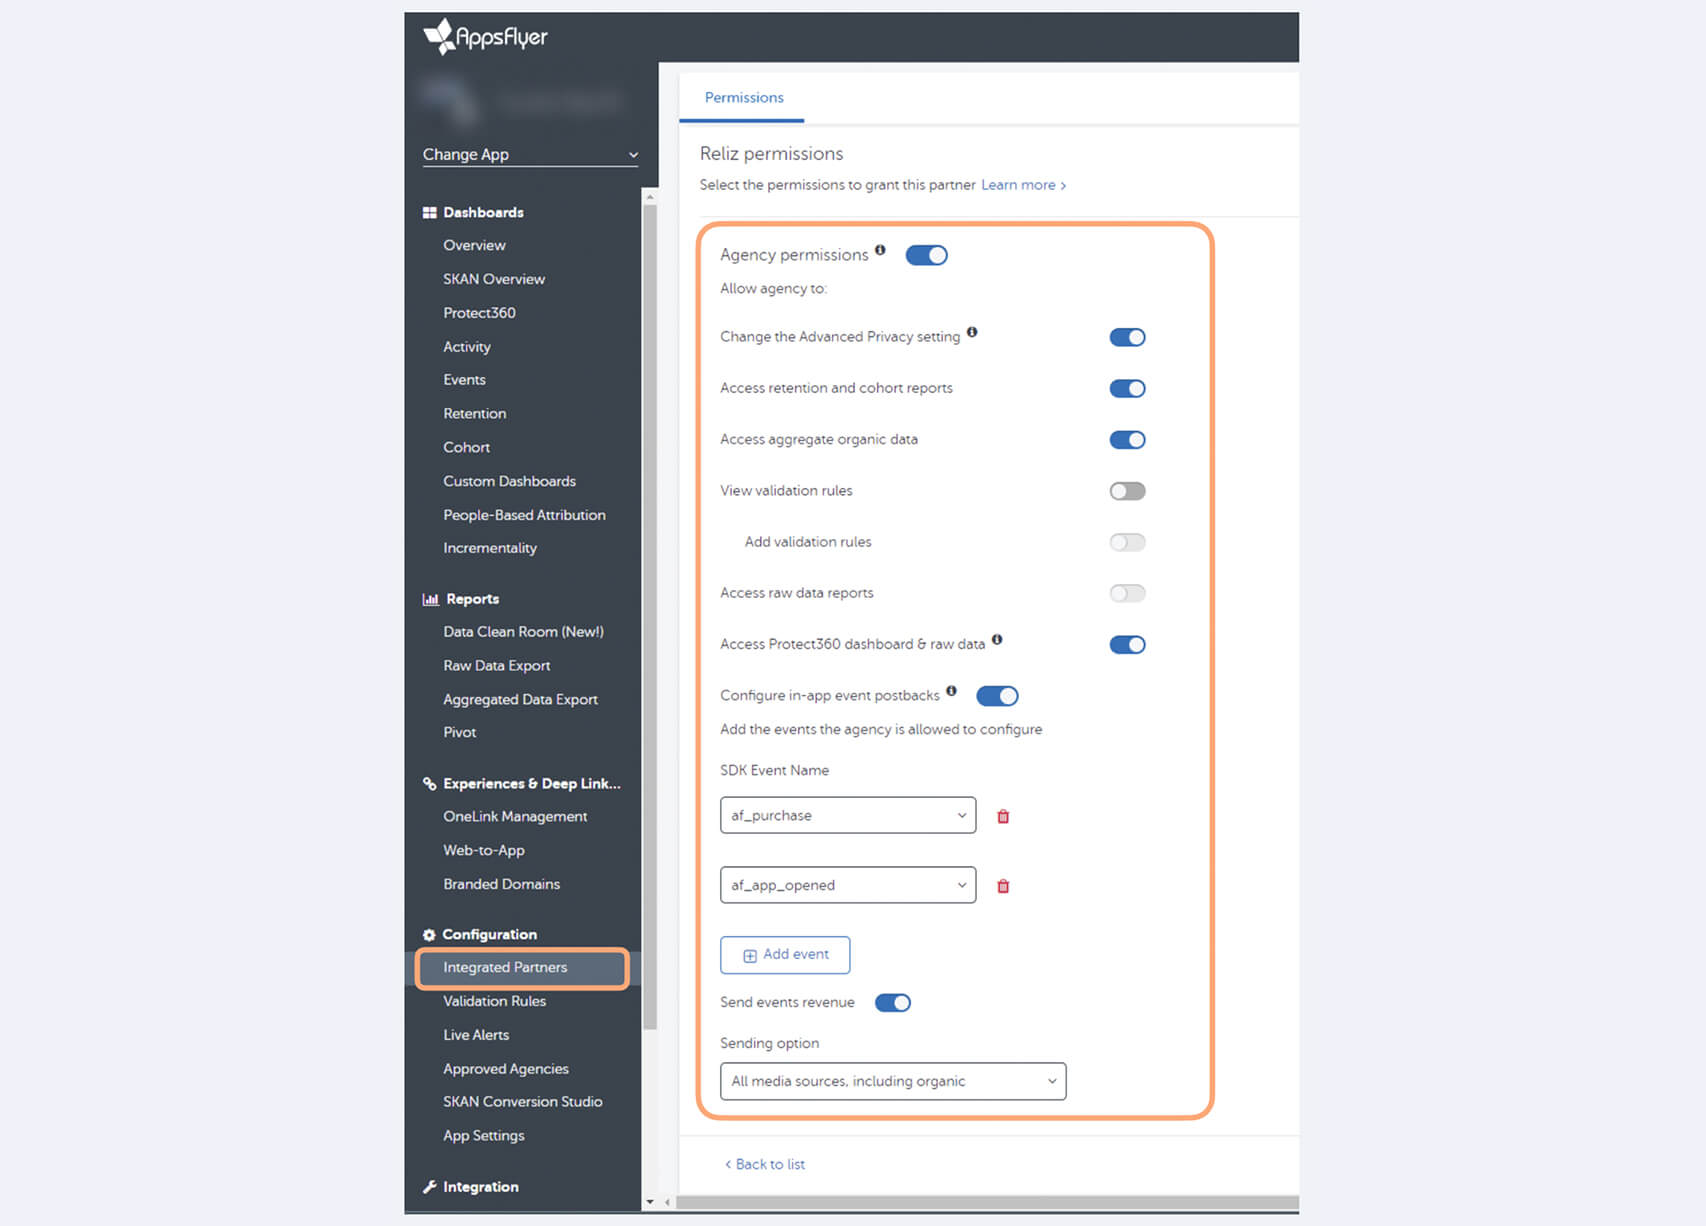Enable Access raw data reports
Viewport: 1706px width, 1226px height.
pos(1127,593)
